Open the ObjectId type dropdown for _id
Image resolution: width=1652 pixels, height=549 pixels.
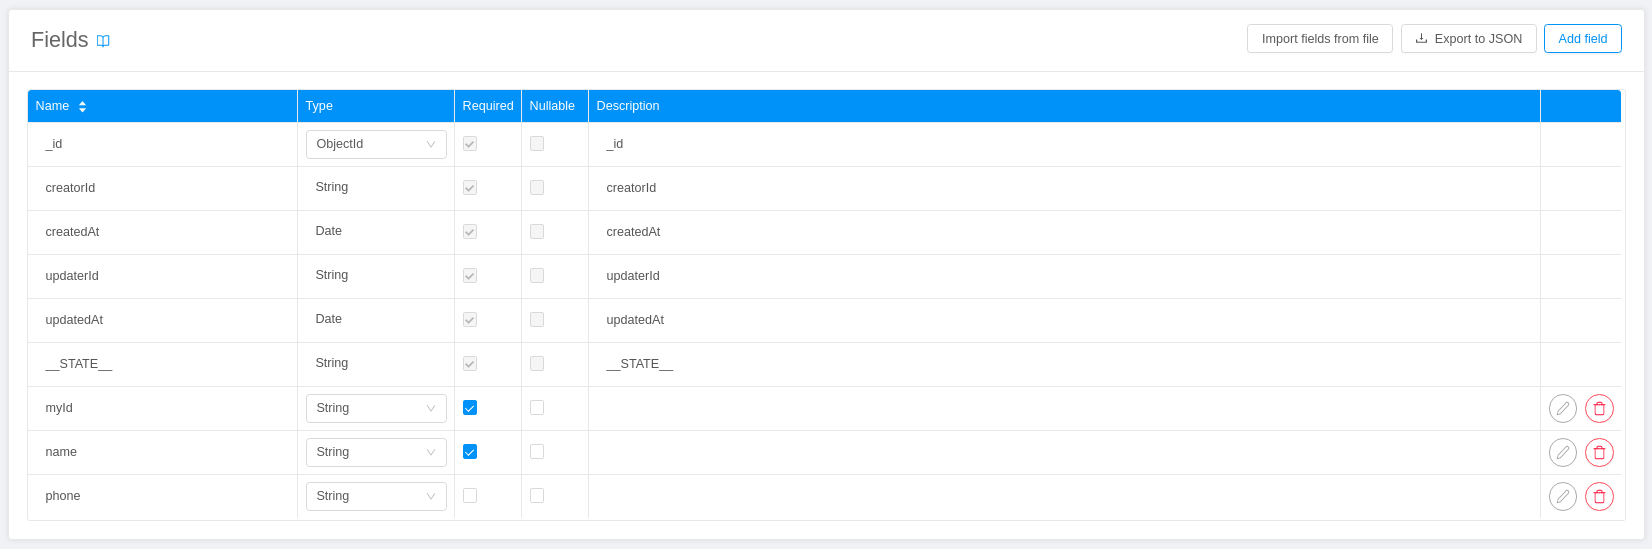tap(376, 144)
